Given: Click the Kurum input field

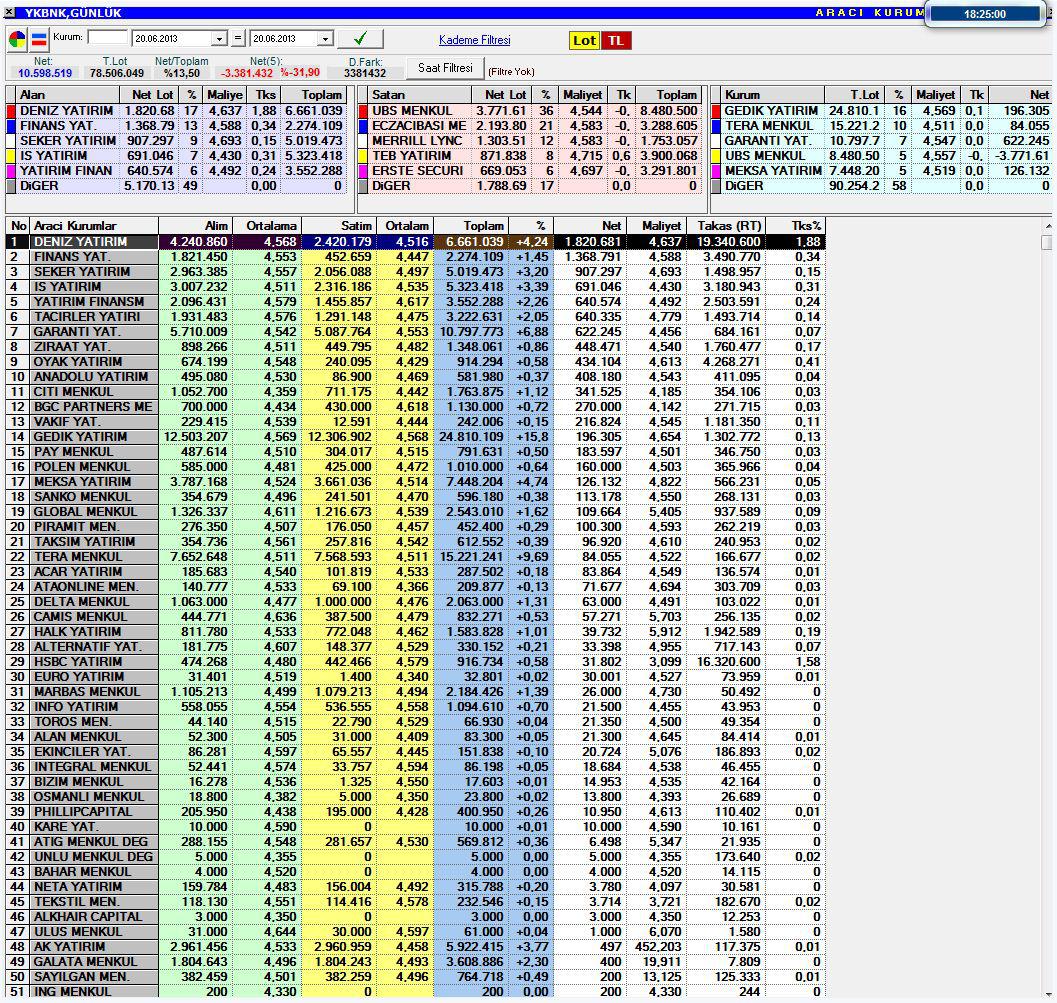Looking at the screenshot, I should (107, 38).
